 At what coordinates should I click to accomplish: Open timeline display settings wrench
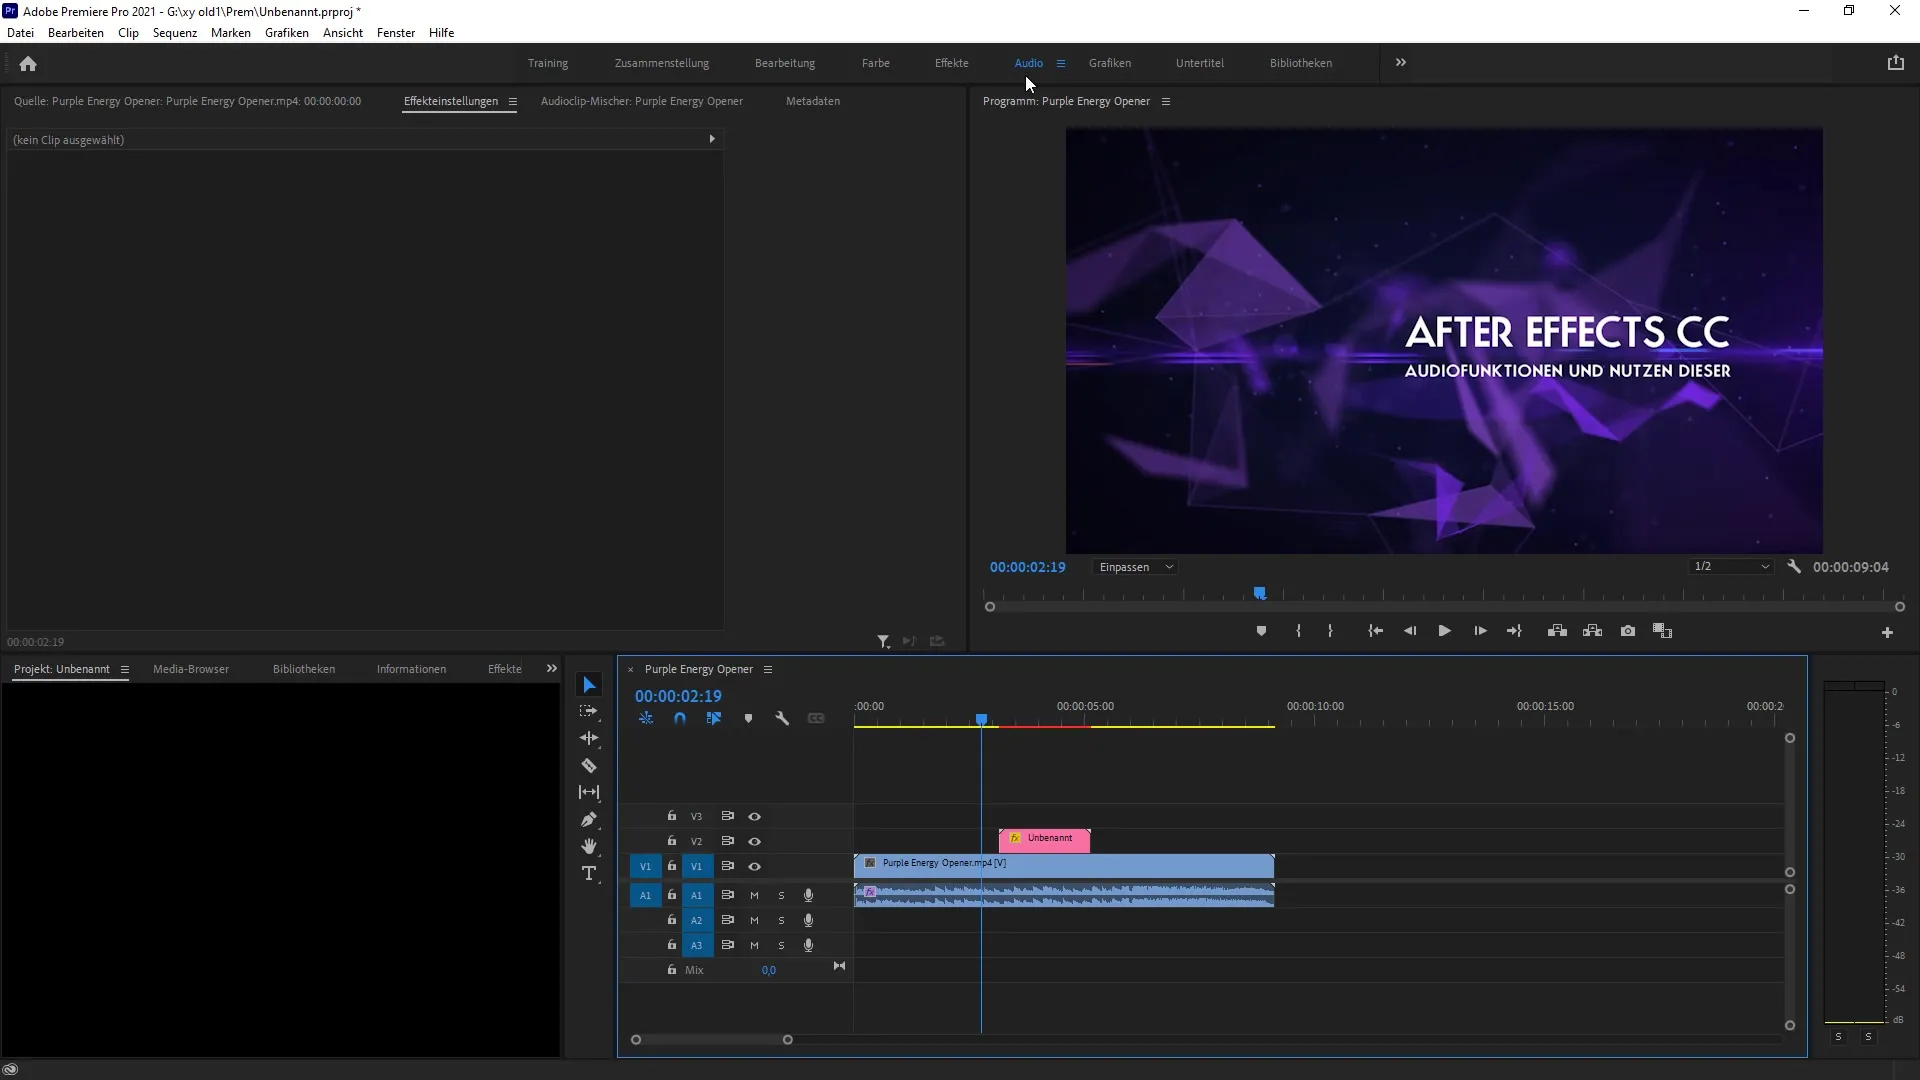click(782, 719)
